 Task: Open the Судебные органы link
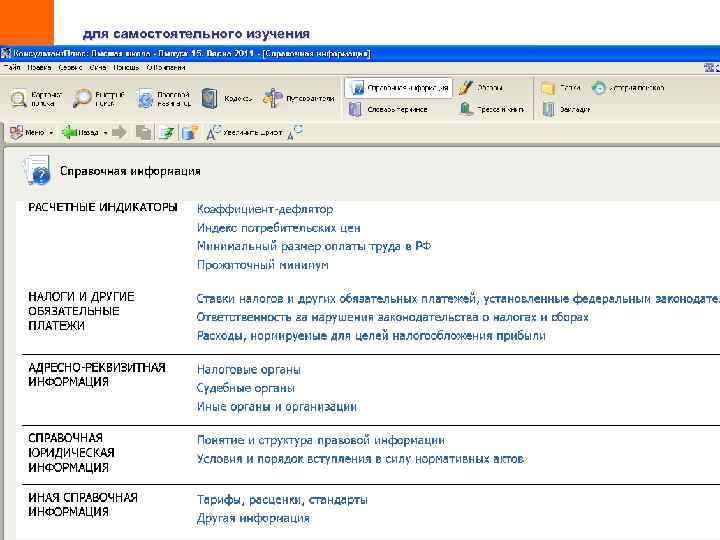pyautogui.click(x=246, y=388)
